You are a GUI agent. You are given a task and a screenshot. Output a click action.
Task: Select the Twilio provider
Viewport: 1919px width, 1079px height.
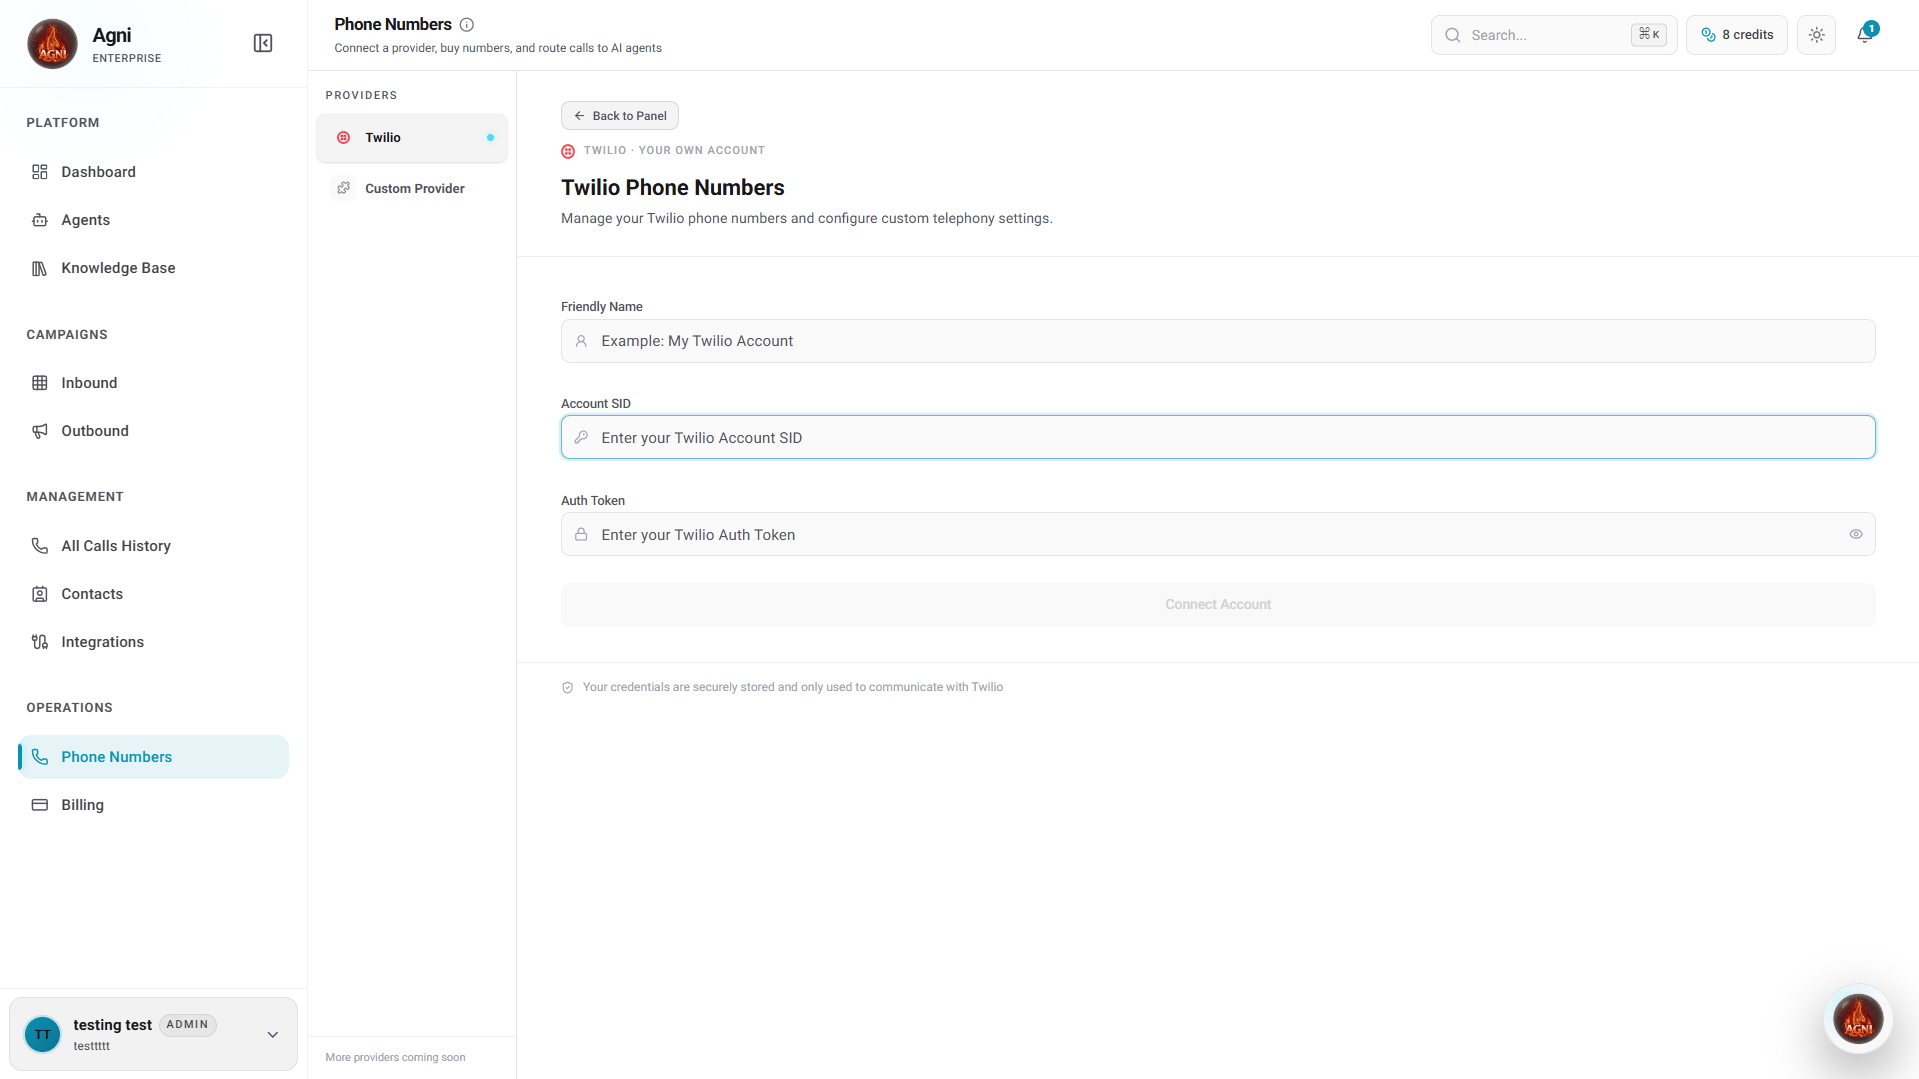point(412,138)
